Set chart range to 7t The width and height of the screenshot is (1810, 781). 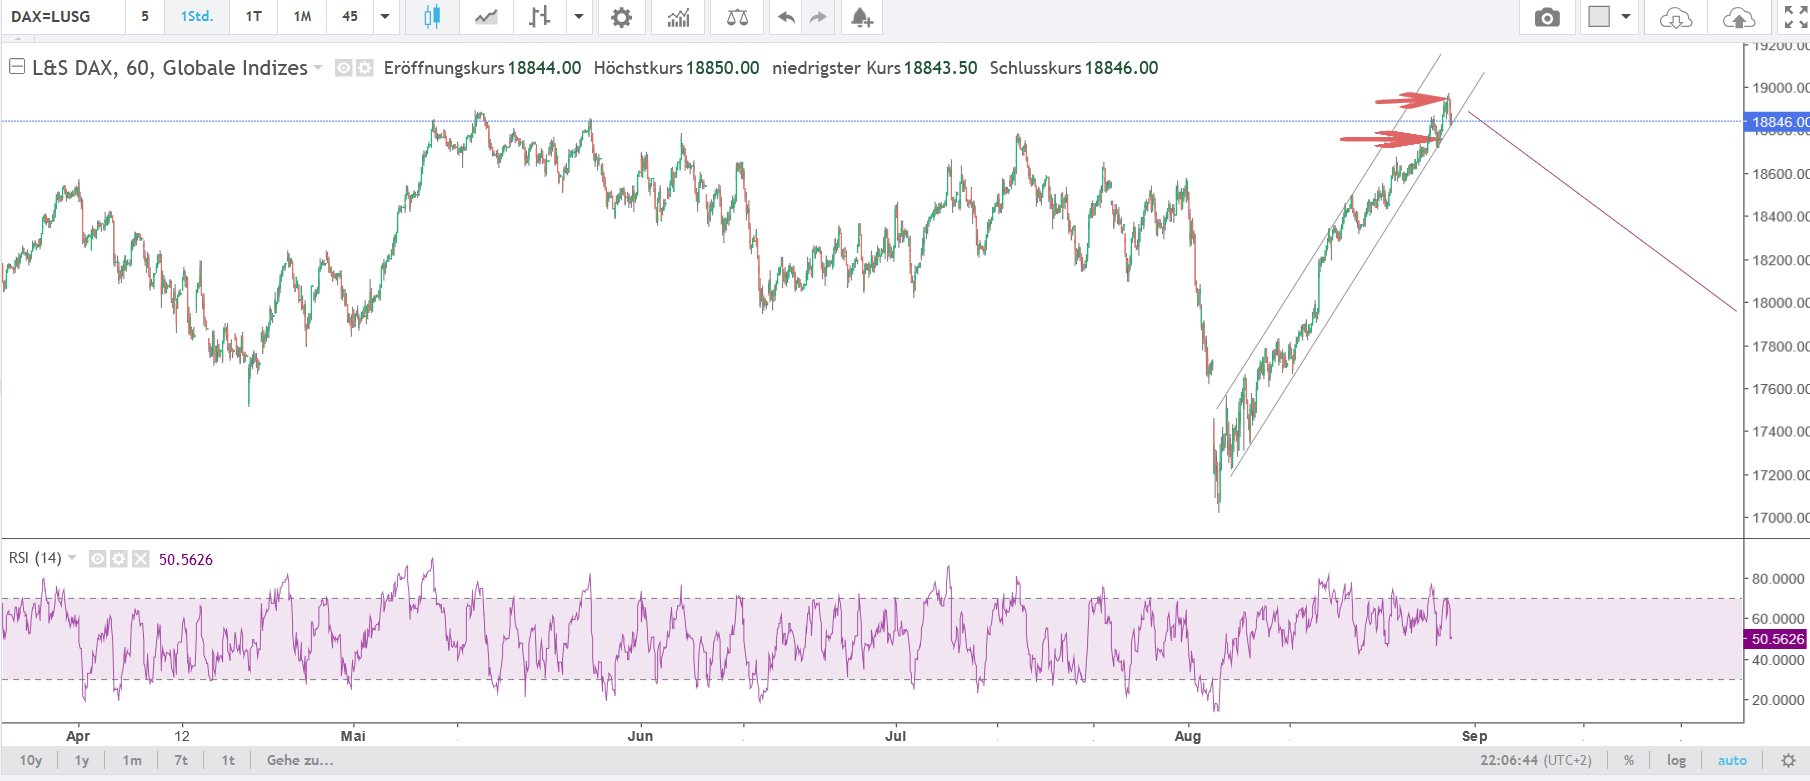point(181,760)
